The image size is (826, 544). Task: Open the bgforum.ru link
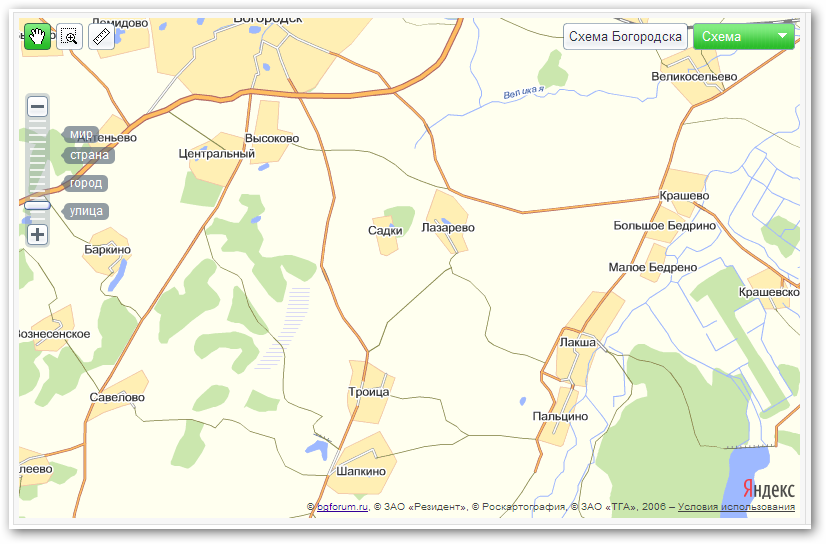click(x=343, y=507)
